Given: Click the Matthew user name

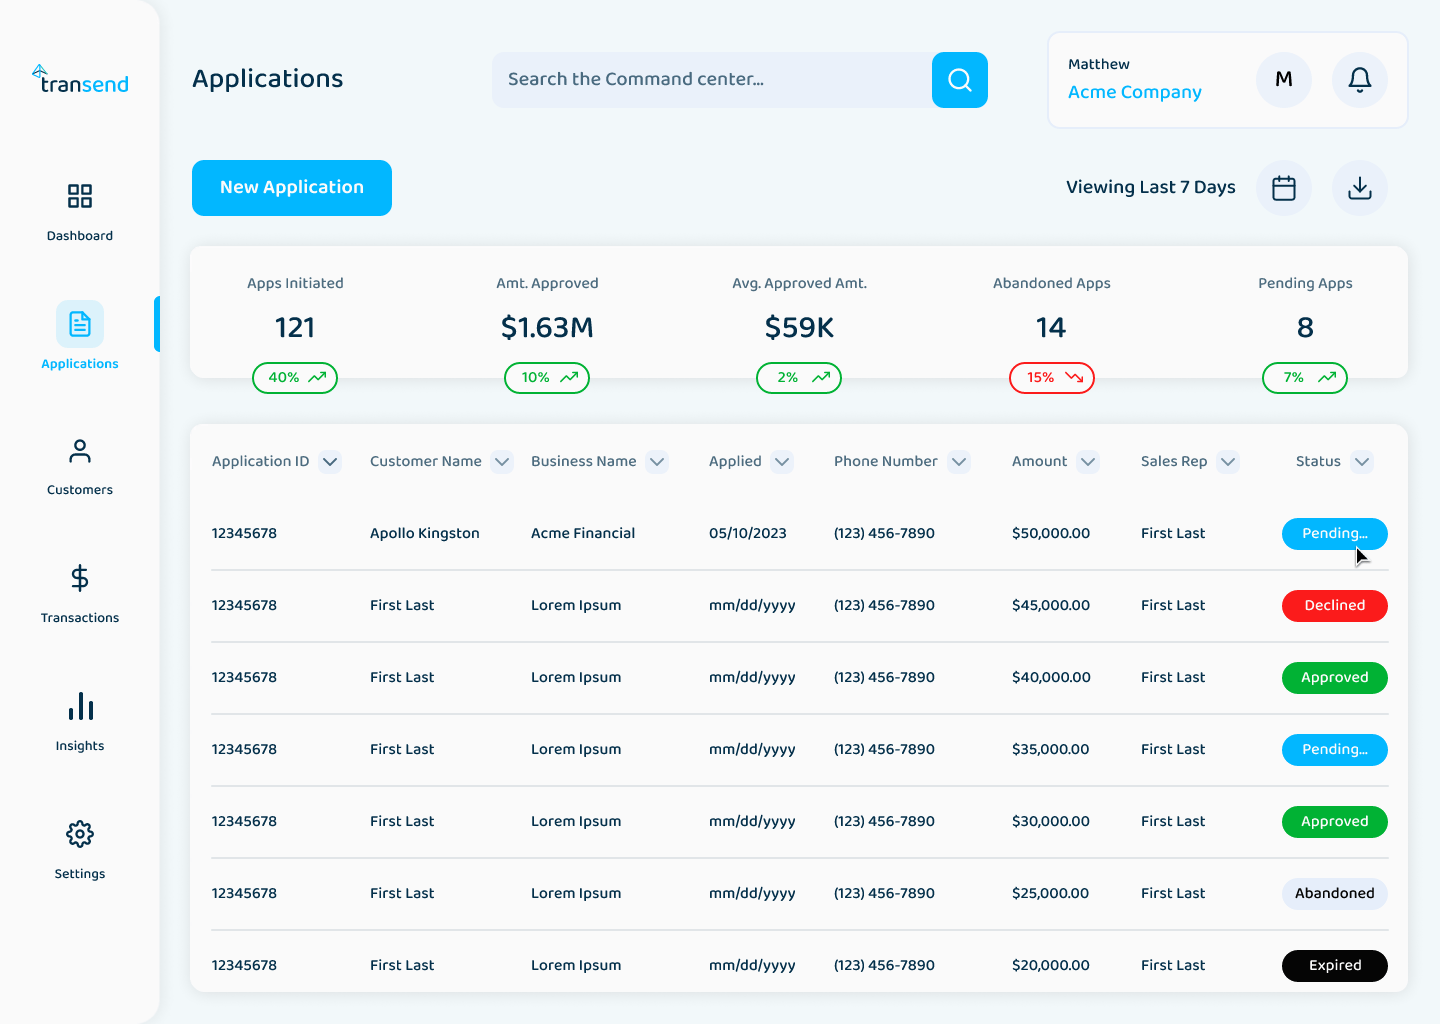Looking at the screenshot, I should coord(1099,64).
